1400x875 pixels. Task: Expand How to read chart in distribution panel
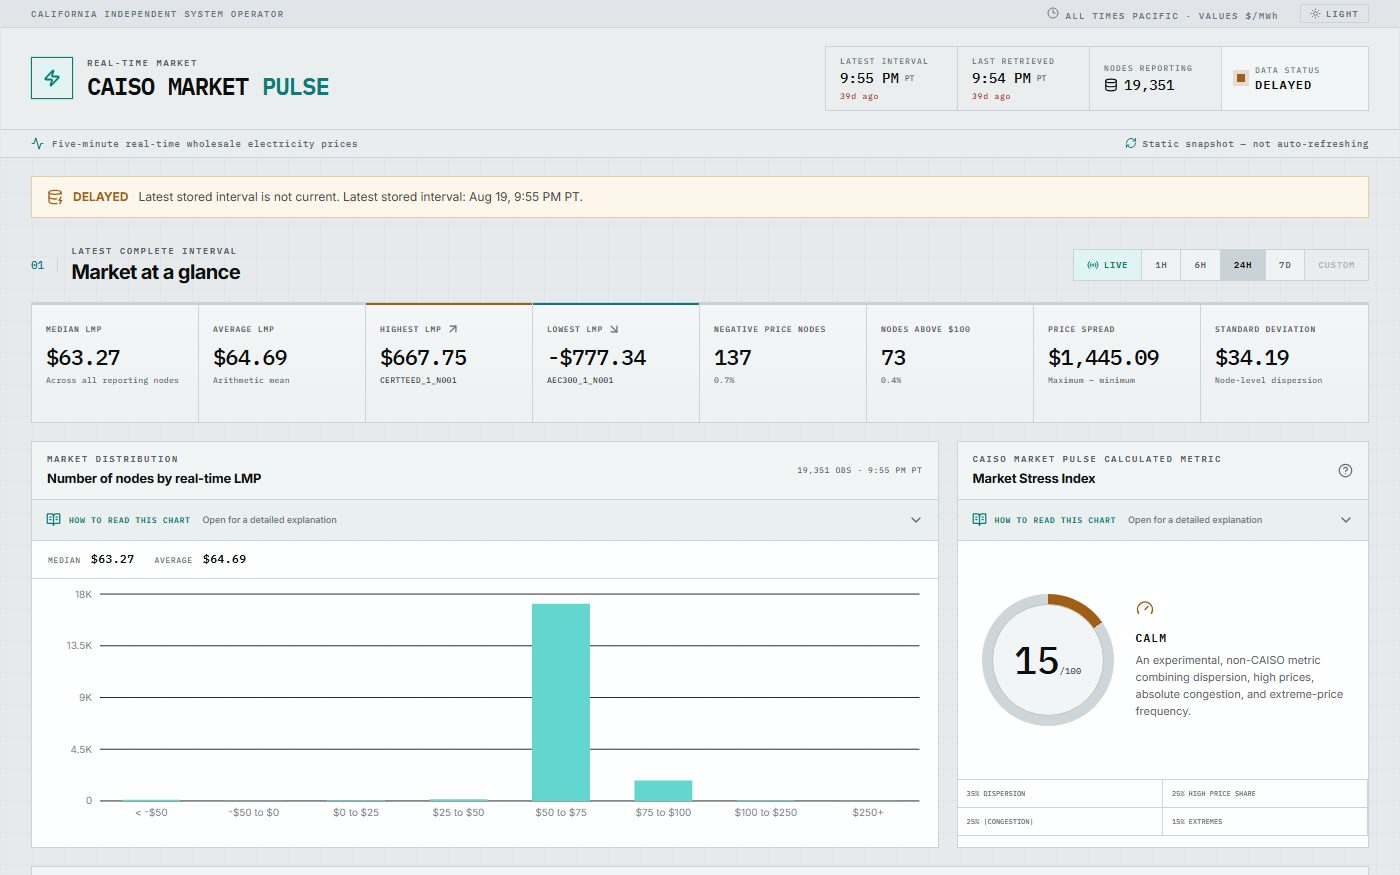coord(484,520)
